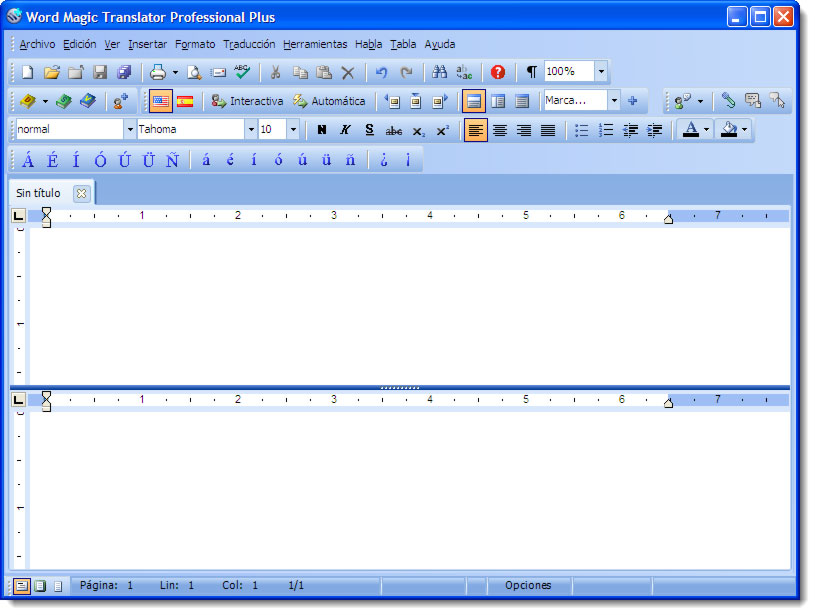Insert inverted question mark ¿
815x615 pixels.
(384, 160)
